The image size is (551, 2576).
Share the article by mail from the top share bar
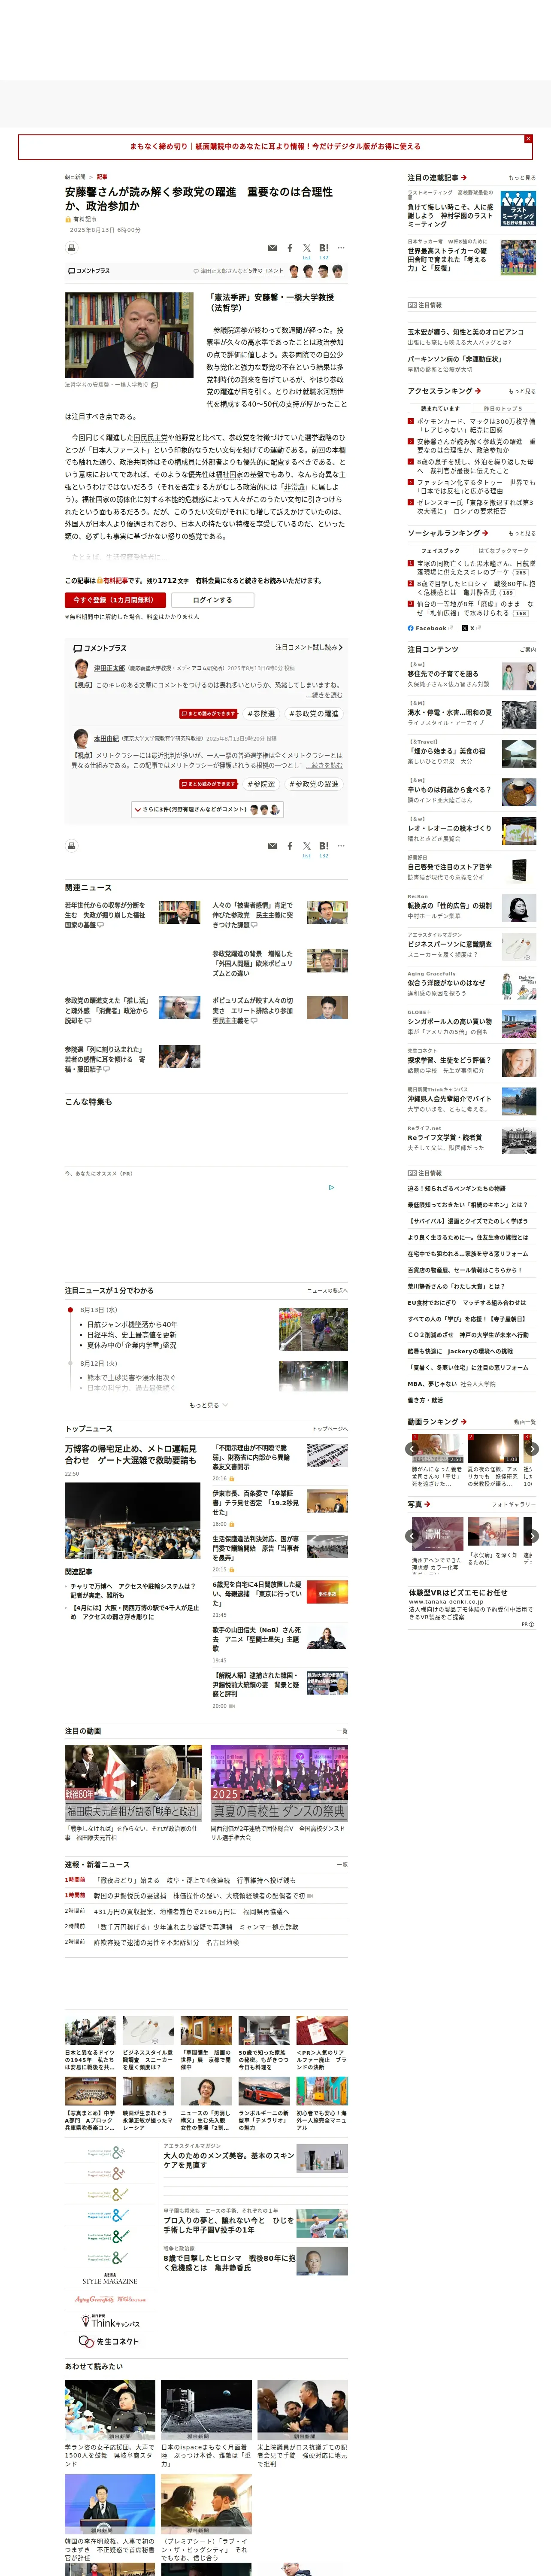pyautogui.click(x=272, y=248)
